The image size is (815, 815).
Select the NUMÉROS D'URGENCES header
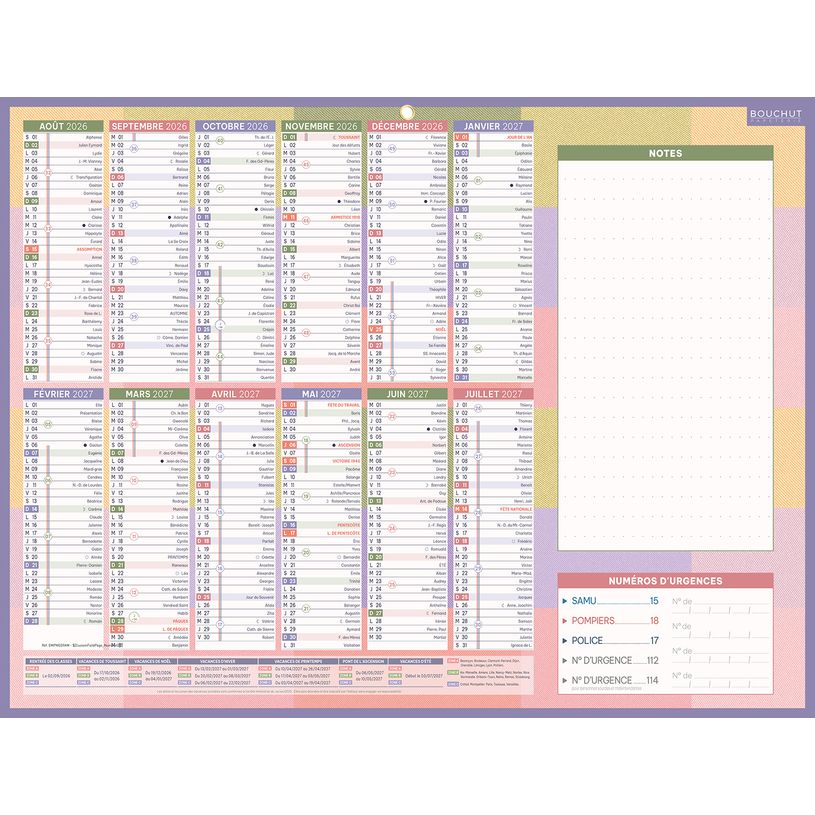(665, 581)
